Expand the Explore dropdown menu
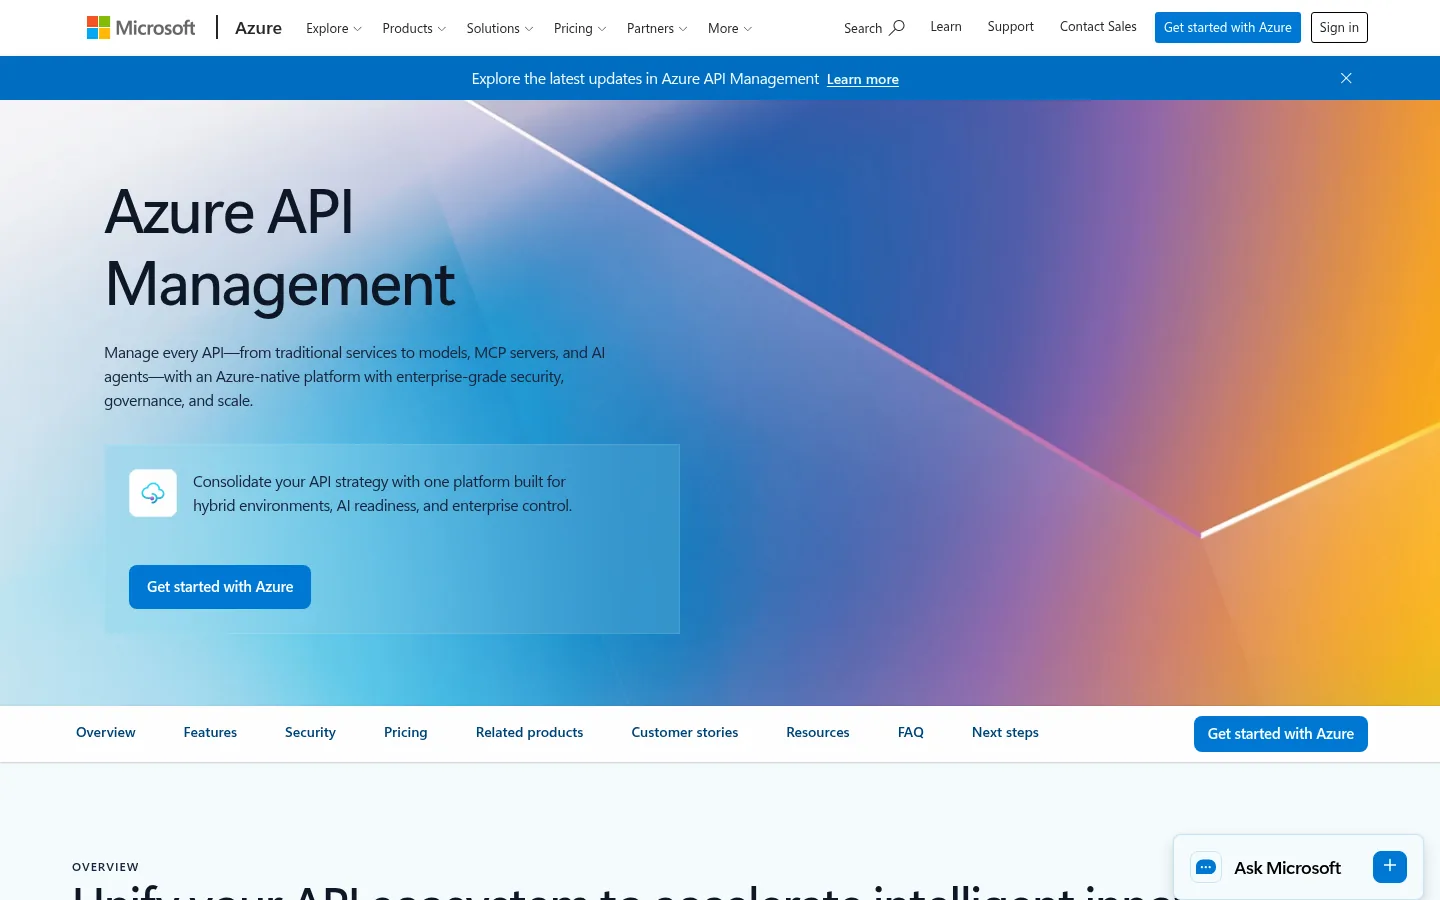The height and width of the screenshot is (900, 1440). click(334, 28)
